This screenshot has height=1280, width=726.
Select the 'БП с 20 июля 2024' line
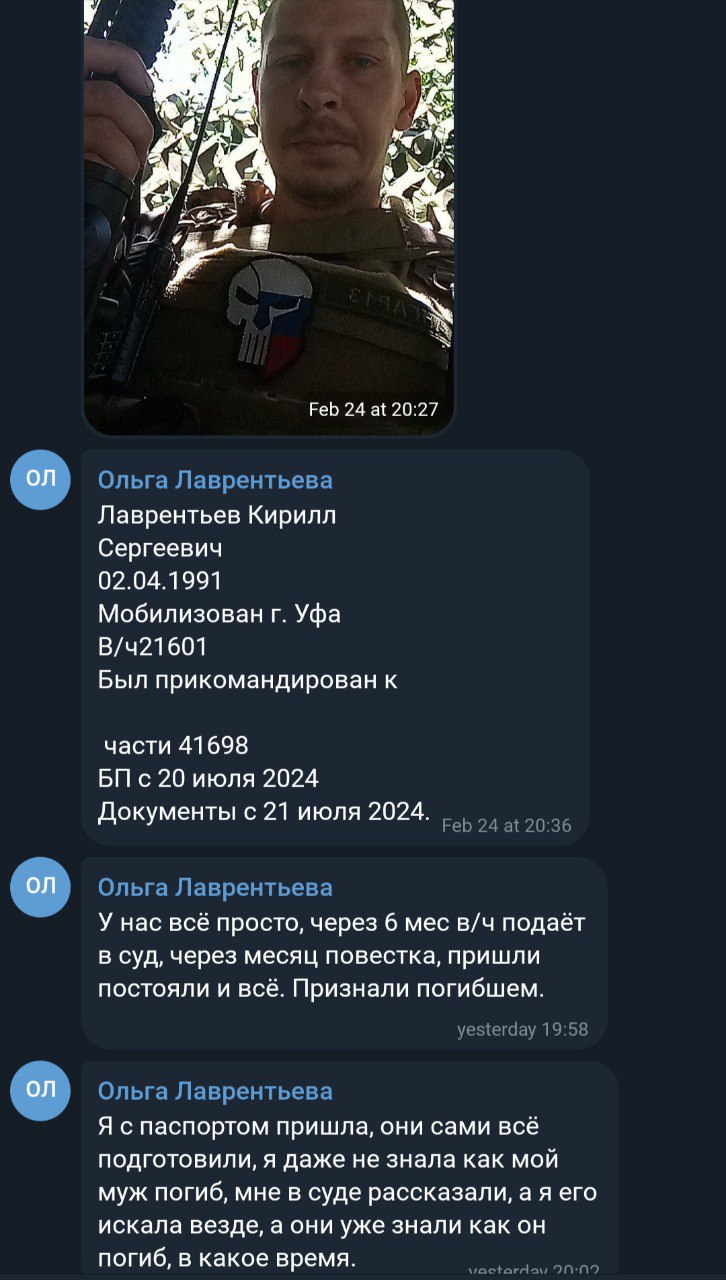(208, 778)
